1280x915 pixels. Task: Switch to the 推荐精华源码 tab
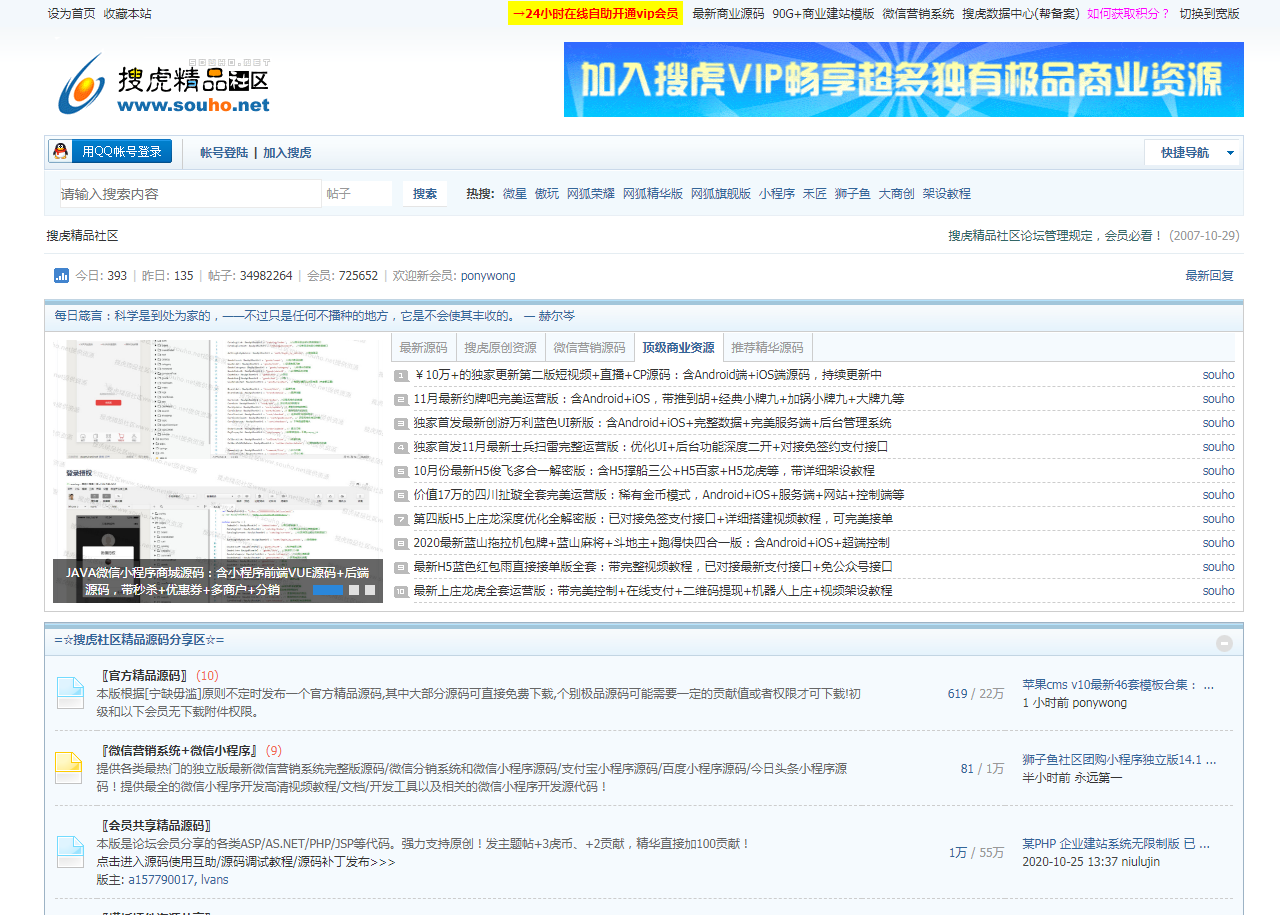767,348
